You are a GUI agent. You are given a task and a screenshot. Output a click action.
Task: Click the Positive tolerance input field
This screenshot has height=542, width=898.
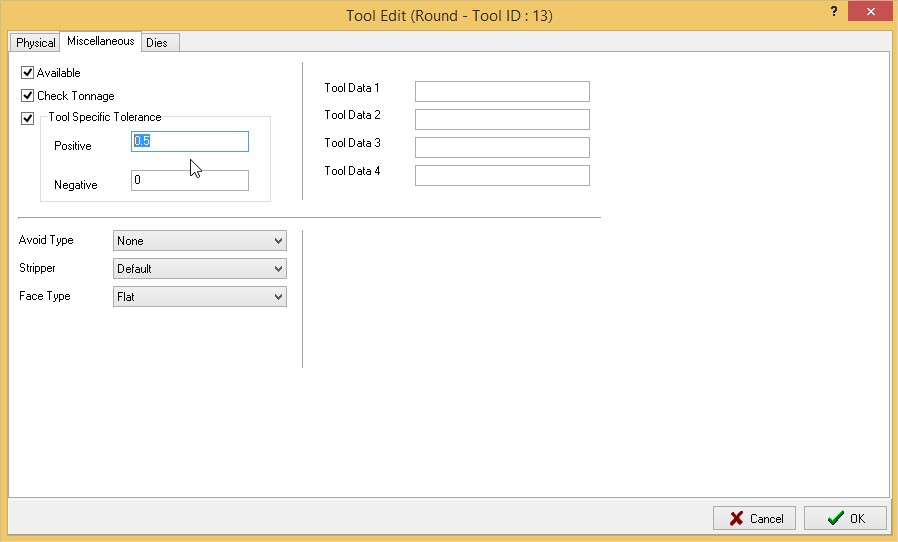click(x=189, y=142)
